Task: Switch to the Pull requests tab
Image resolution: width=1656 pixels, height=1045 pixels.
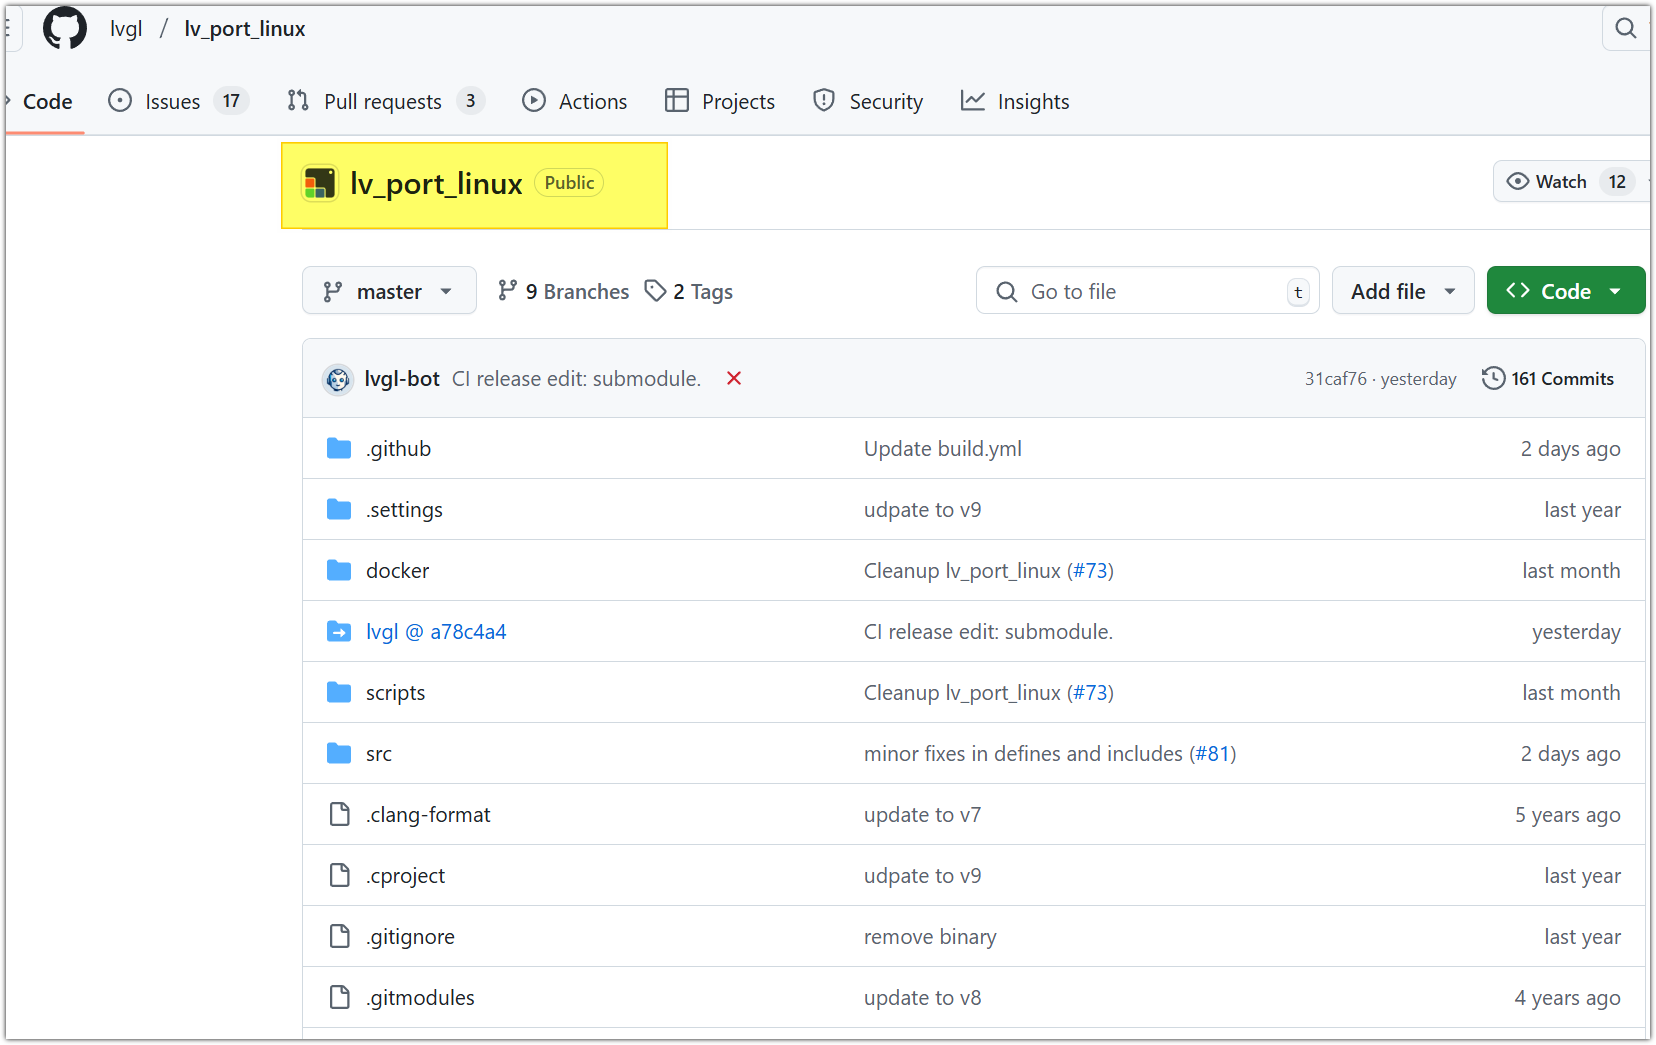Action: coord(383,101)
